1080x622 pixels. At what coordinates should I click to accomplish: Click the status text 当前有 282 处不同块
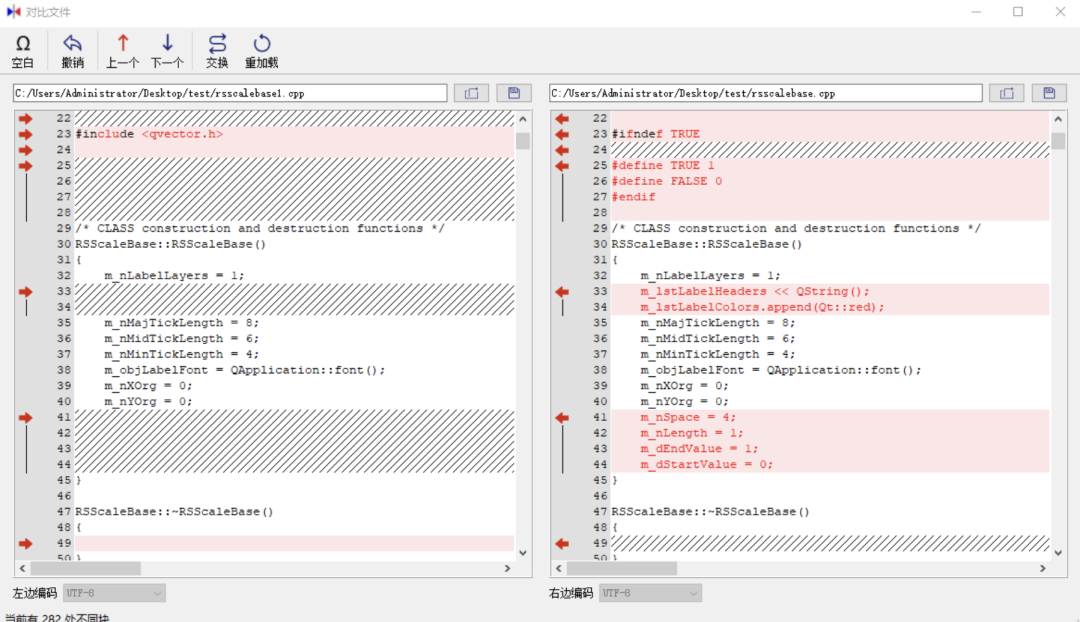pyautogui.click(x=57, y=618)
